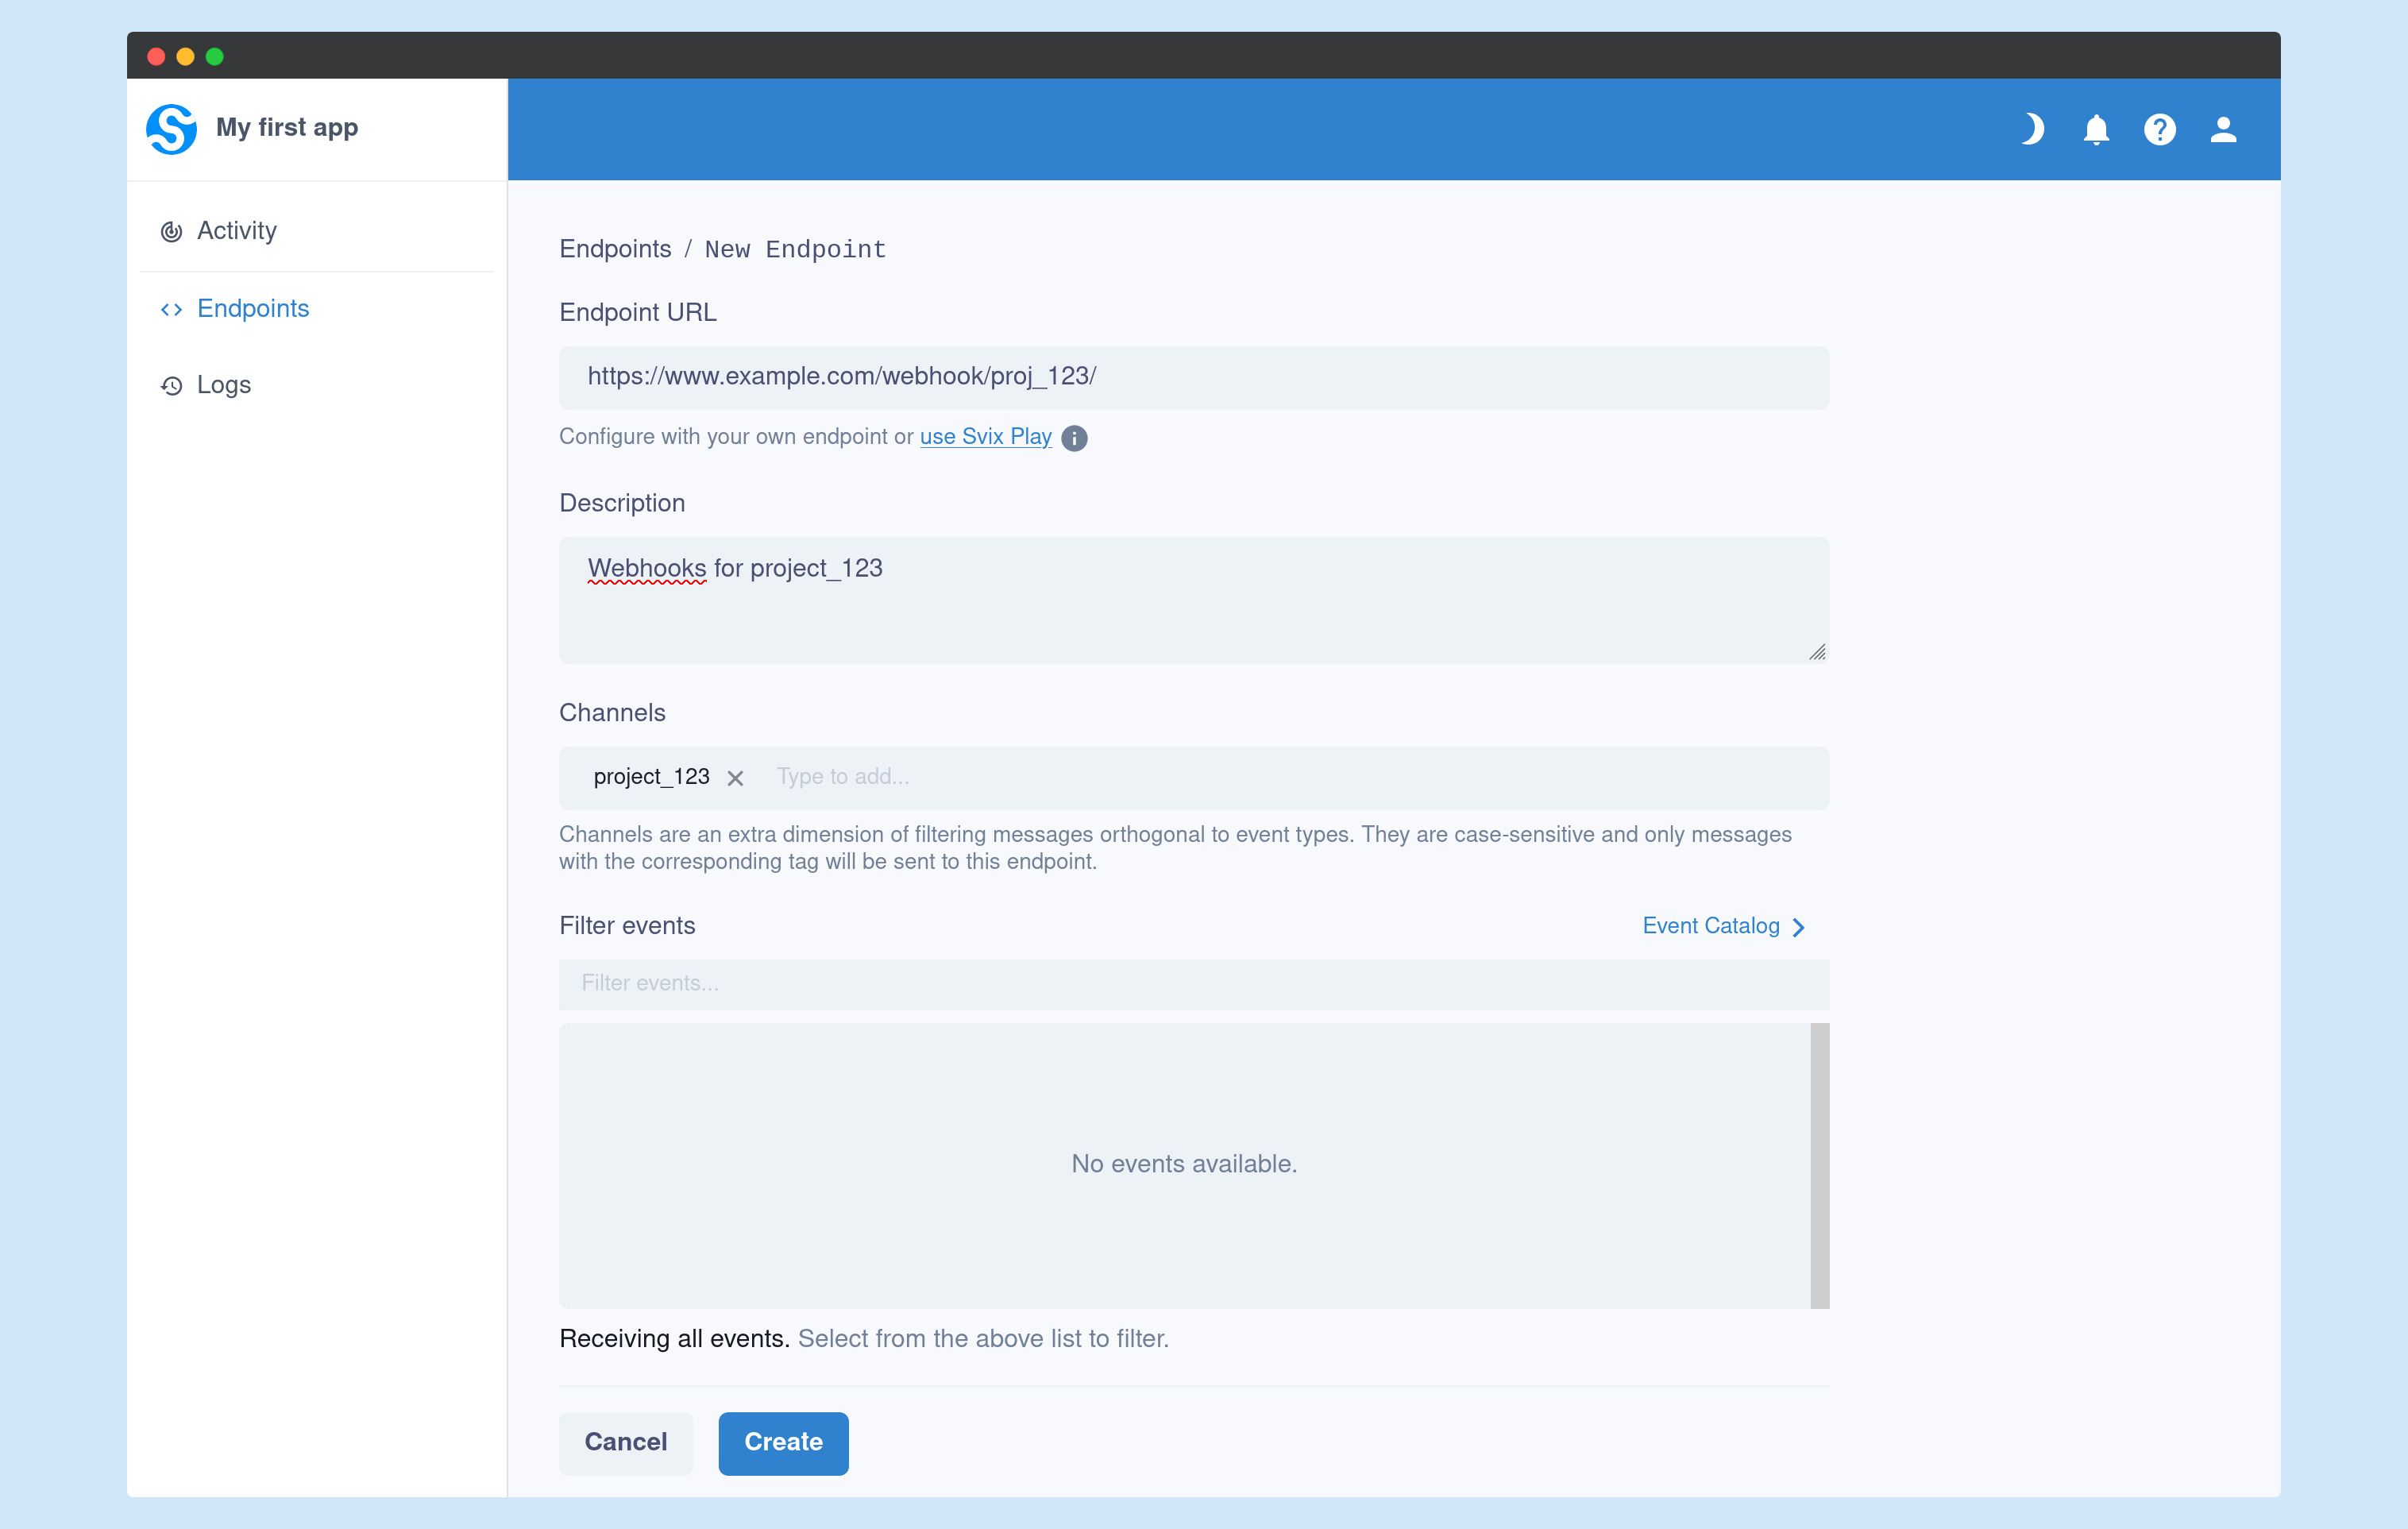Click the info icon next to Svix Play

1078,437
